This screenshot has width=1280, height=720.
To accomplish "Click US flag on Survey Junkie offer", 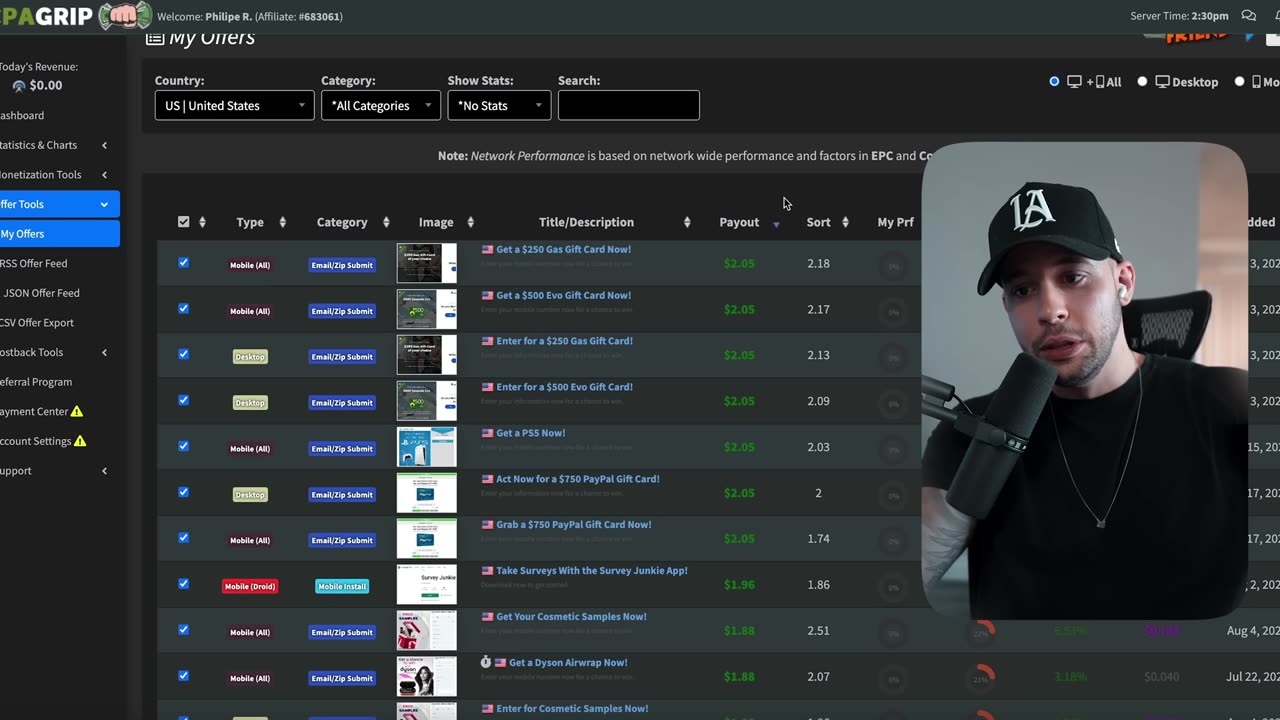I will coord(488,571).
